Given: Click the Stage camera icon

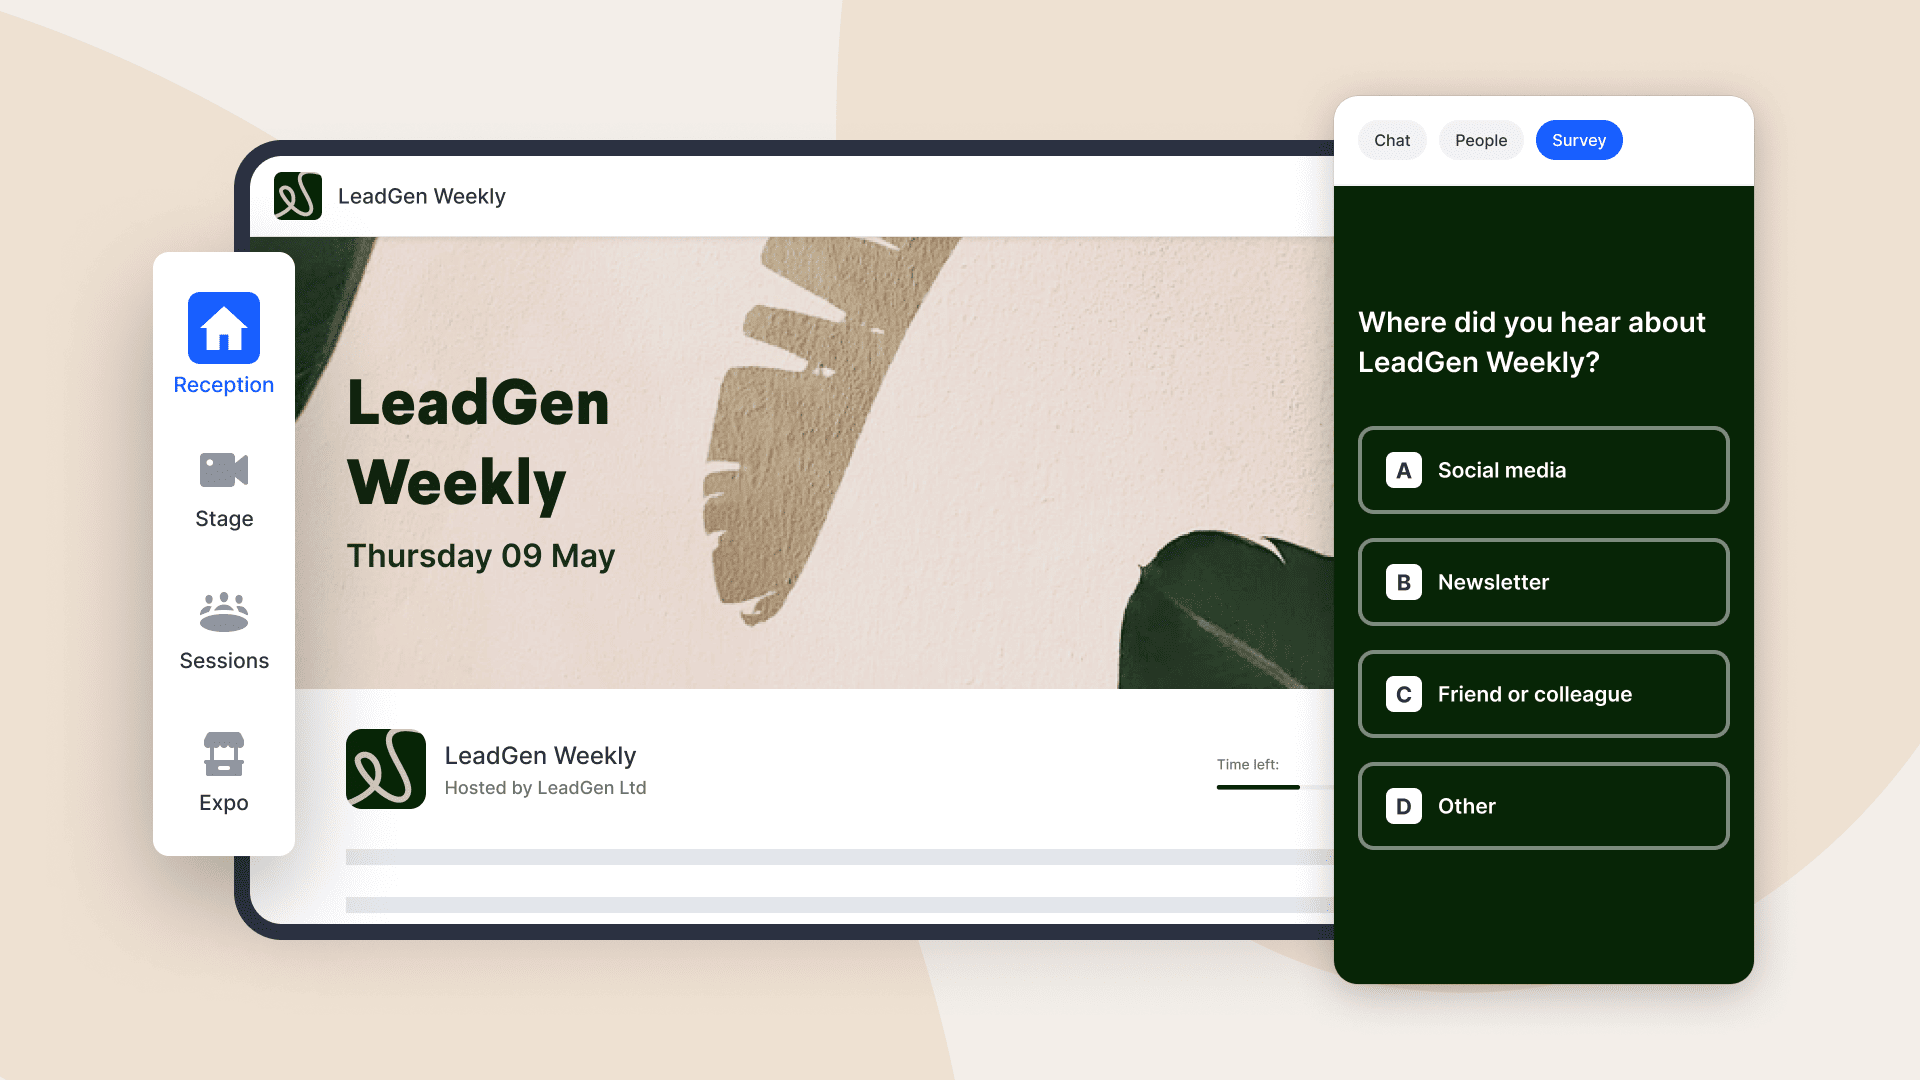Looking at the screenshot, I should point(224,471).
